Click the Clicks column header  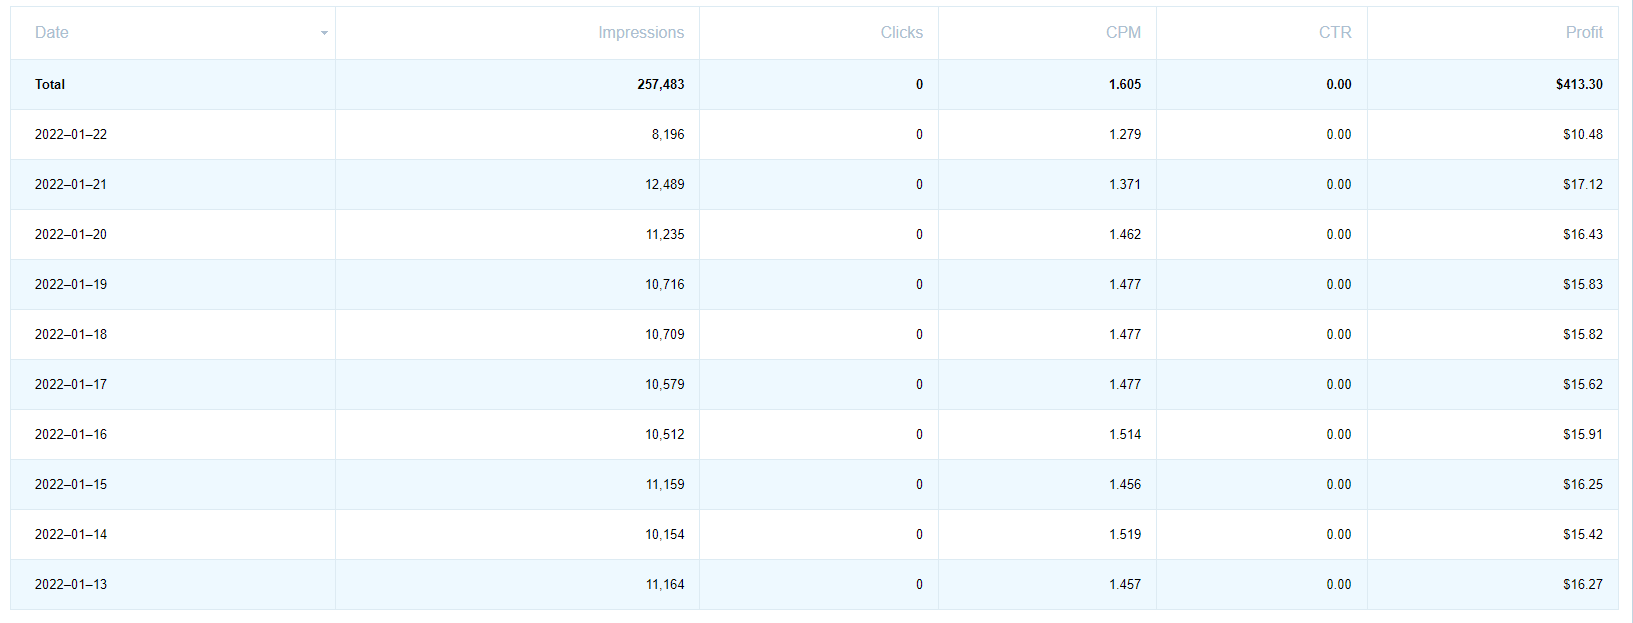click(x=901, y=33)
